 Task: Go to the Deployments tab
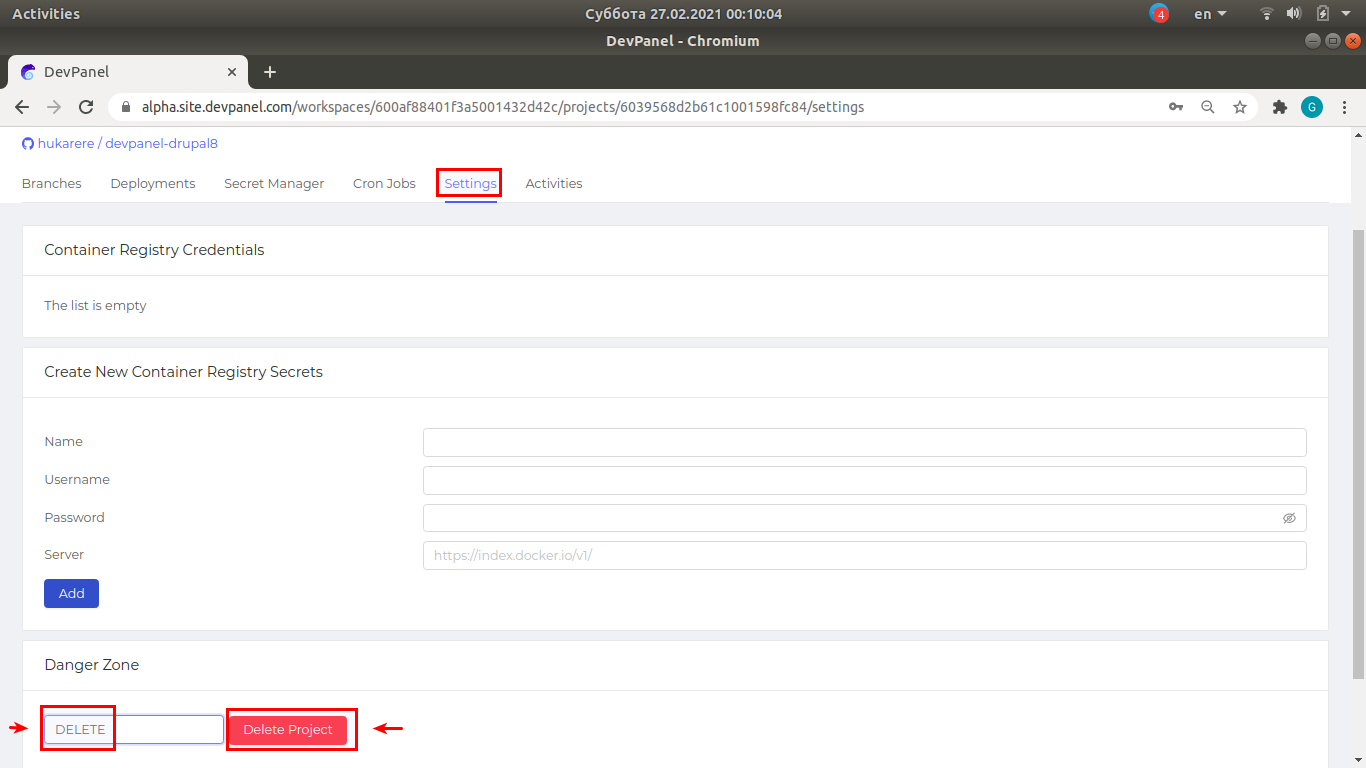pyautogui.click(x=153, y=184)
